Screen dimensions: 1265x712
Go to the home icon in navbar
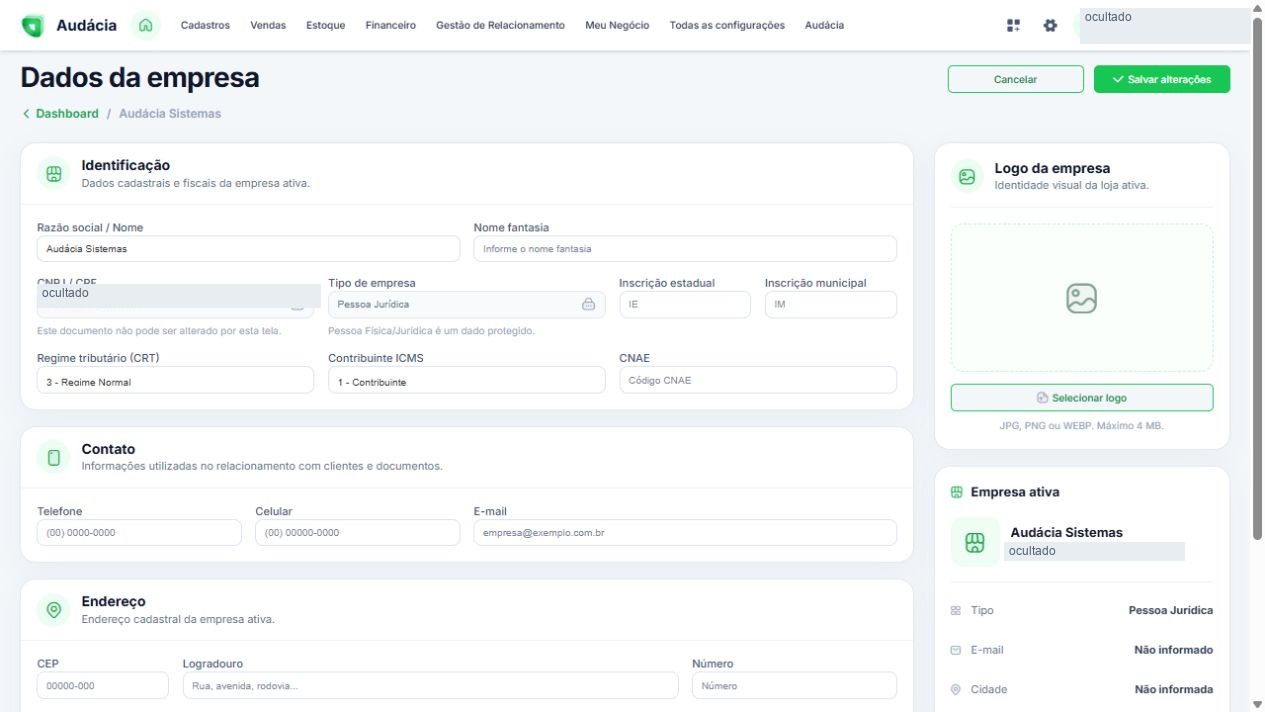point(146,26)
